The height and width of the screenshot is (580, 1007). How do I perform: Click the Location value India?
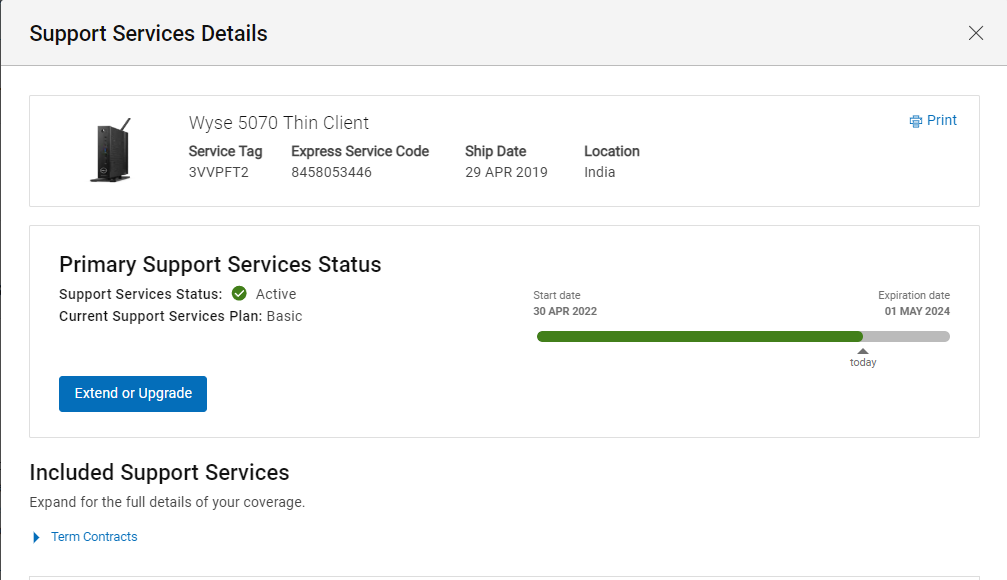tap(599, 172)
